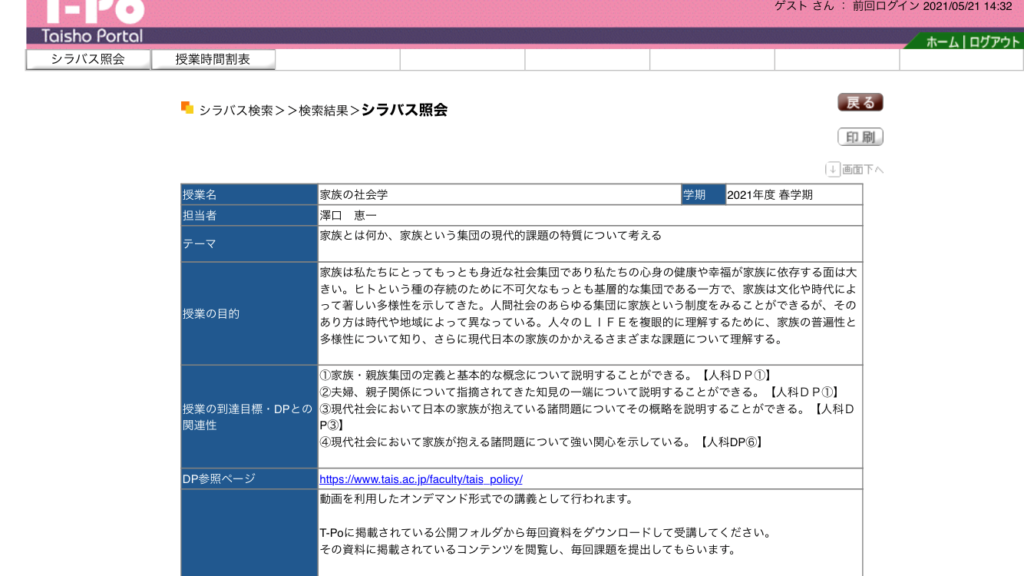The height and width of the screenshot is (576, 1024).
Task: Click the 2021年度 春学期 term cell
Action: click(770, 195)
